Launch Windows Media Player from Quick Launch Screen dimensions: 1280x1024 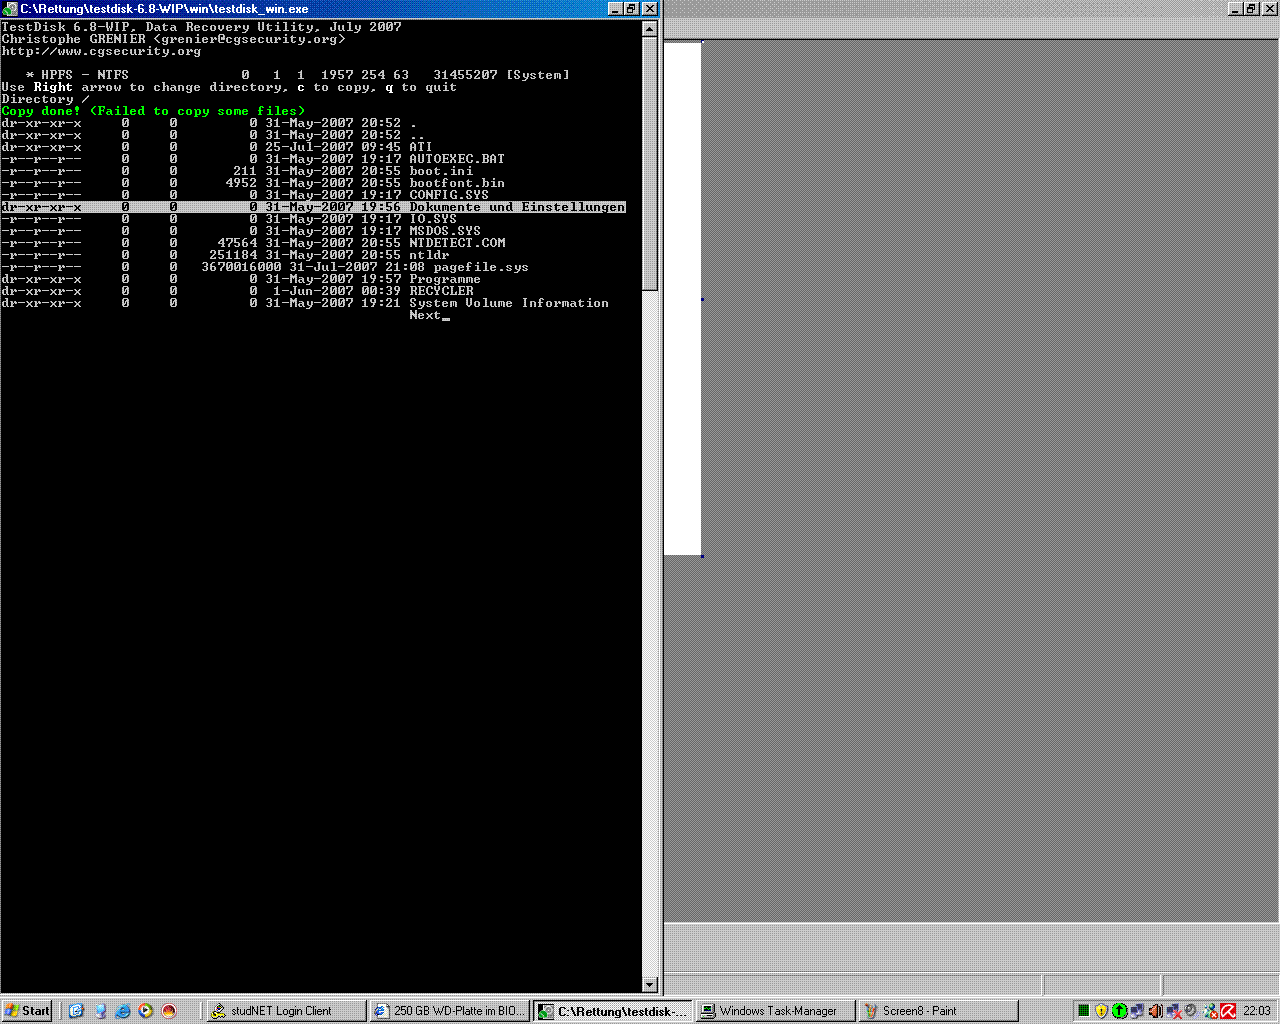146,1011
